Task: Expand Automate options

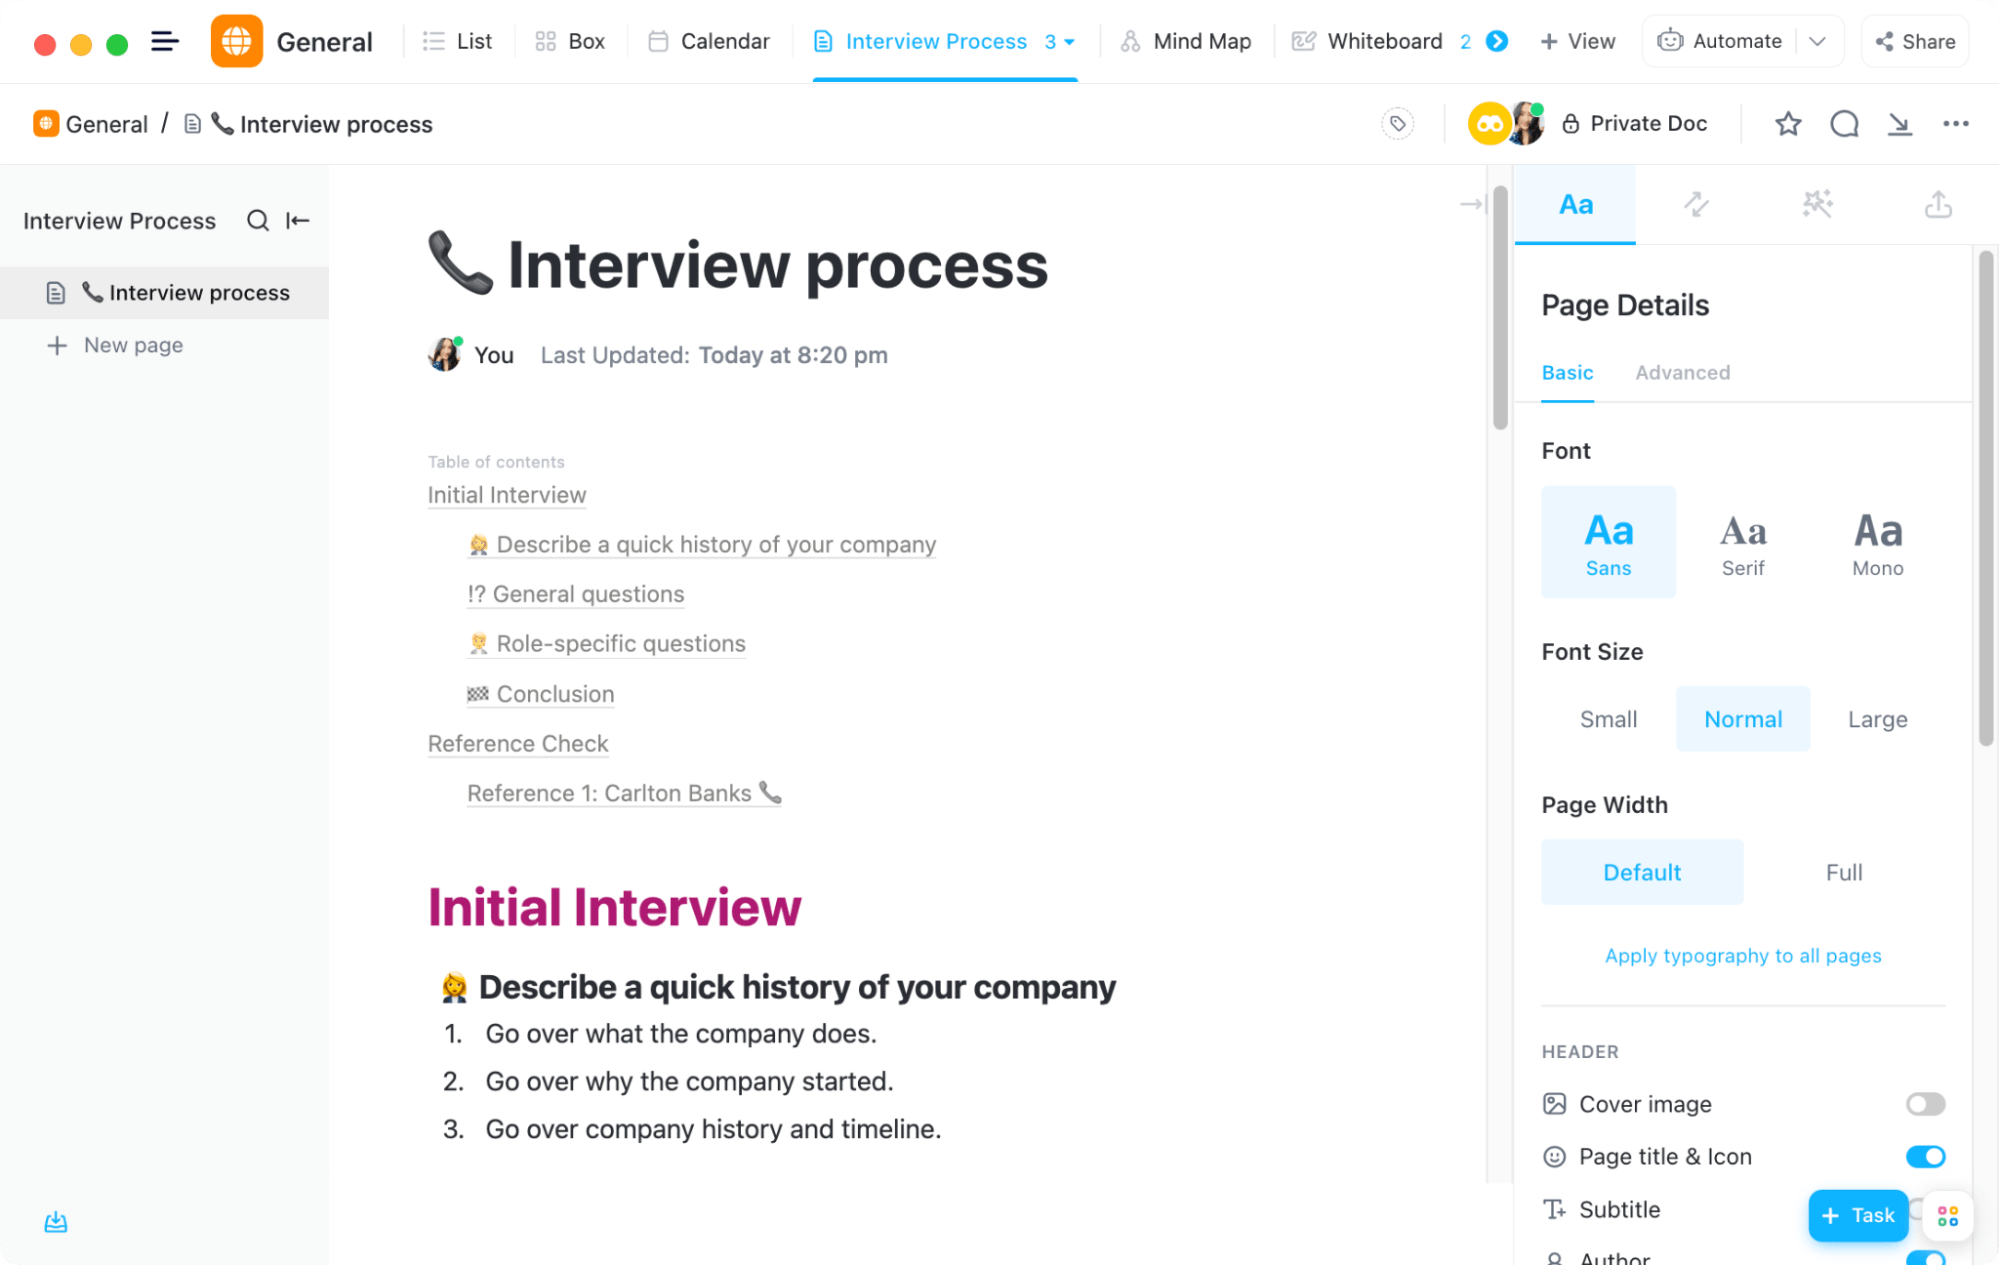Action: click(1820, 41)
